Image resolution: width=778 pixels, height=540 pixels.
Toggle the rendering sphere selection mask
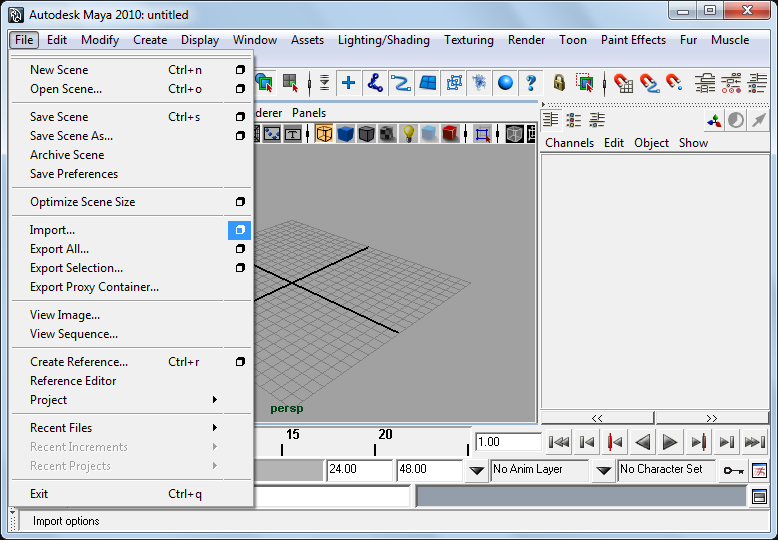click(x=505, y=83)
